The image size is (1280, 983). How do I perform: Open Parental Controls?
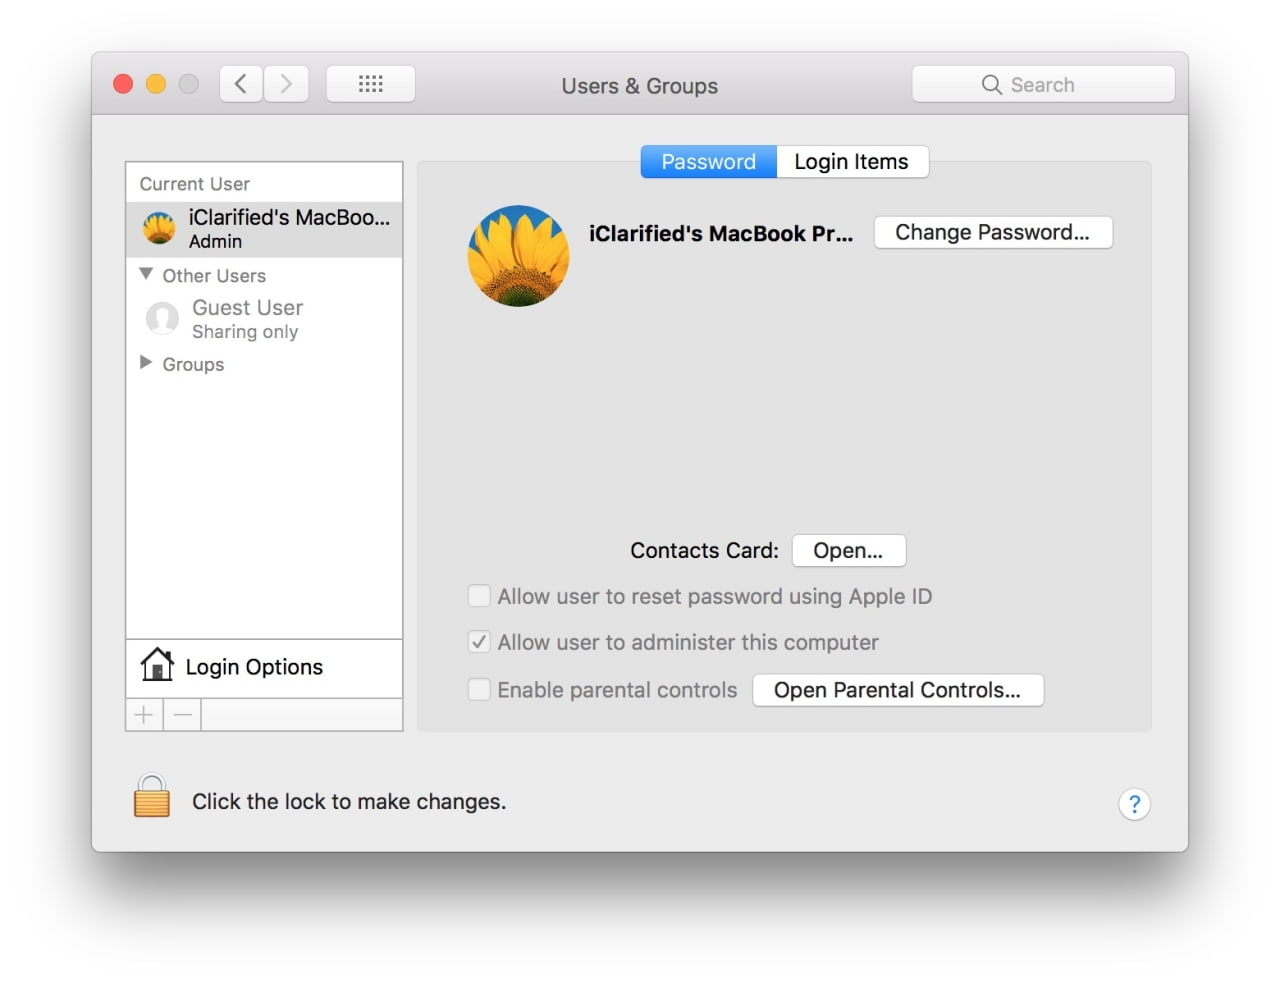897,690
